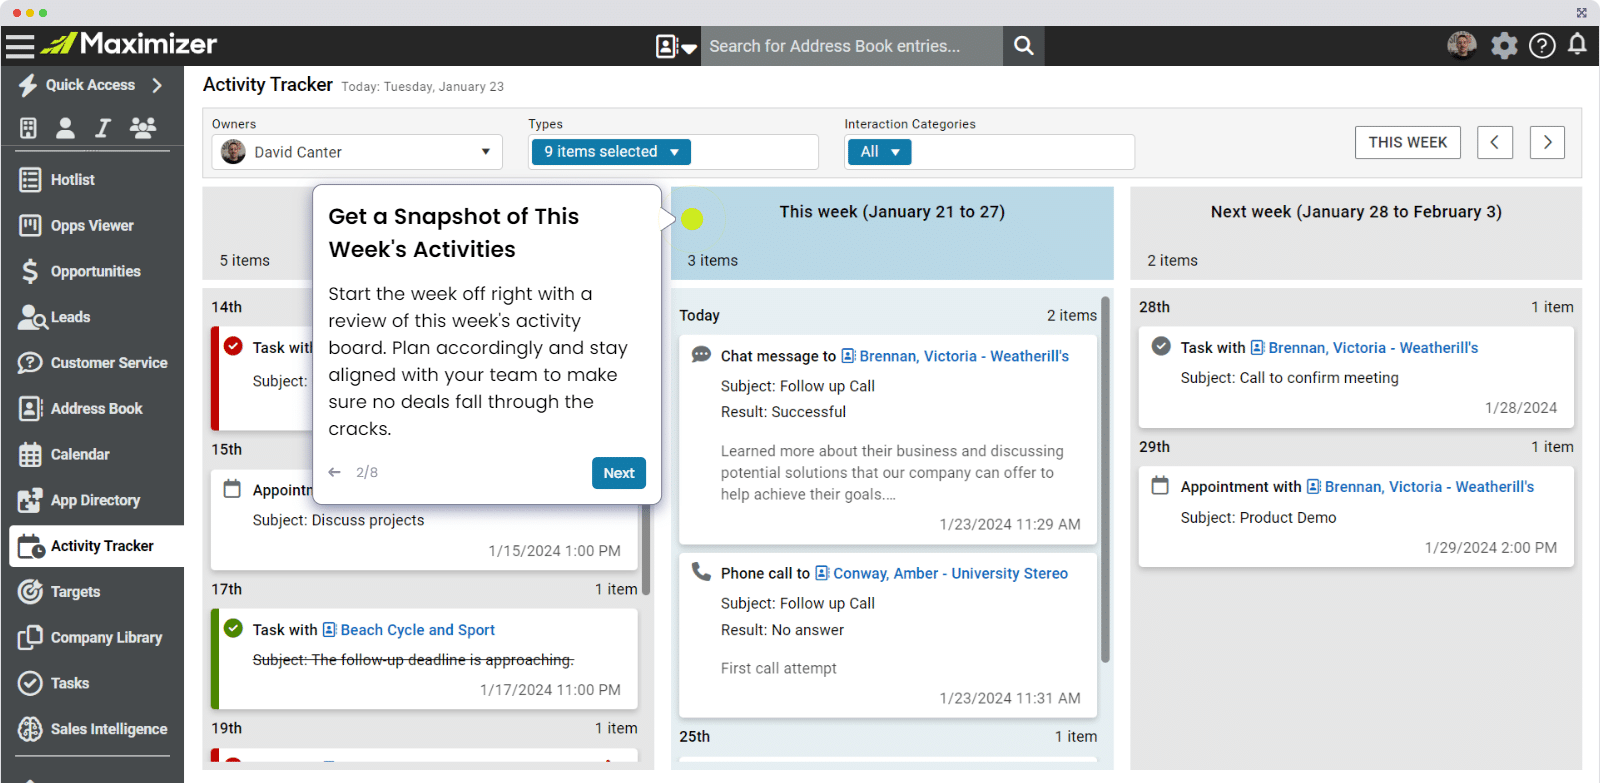This screenshot has height=783, width=1600.
Task: Open App Directory from the sidebar
Action: (95, 500)
